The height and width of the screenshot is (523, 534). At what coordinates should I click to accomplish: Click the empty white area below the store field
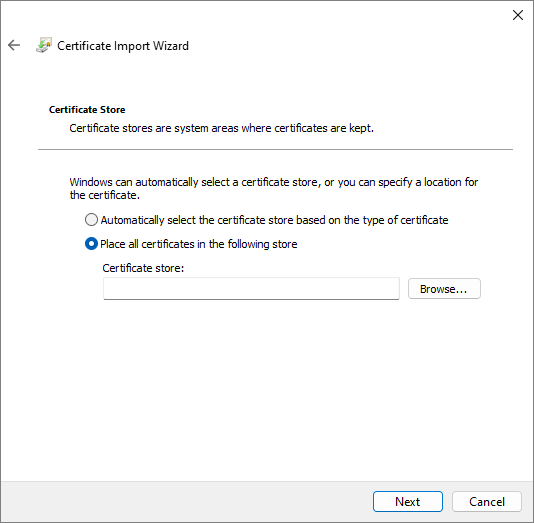click(267, 388)
